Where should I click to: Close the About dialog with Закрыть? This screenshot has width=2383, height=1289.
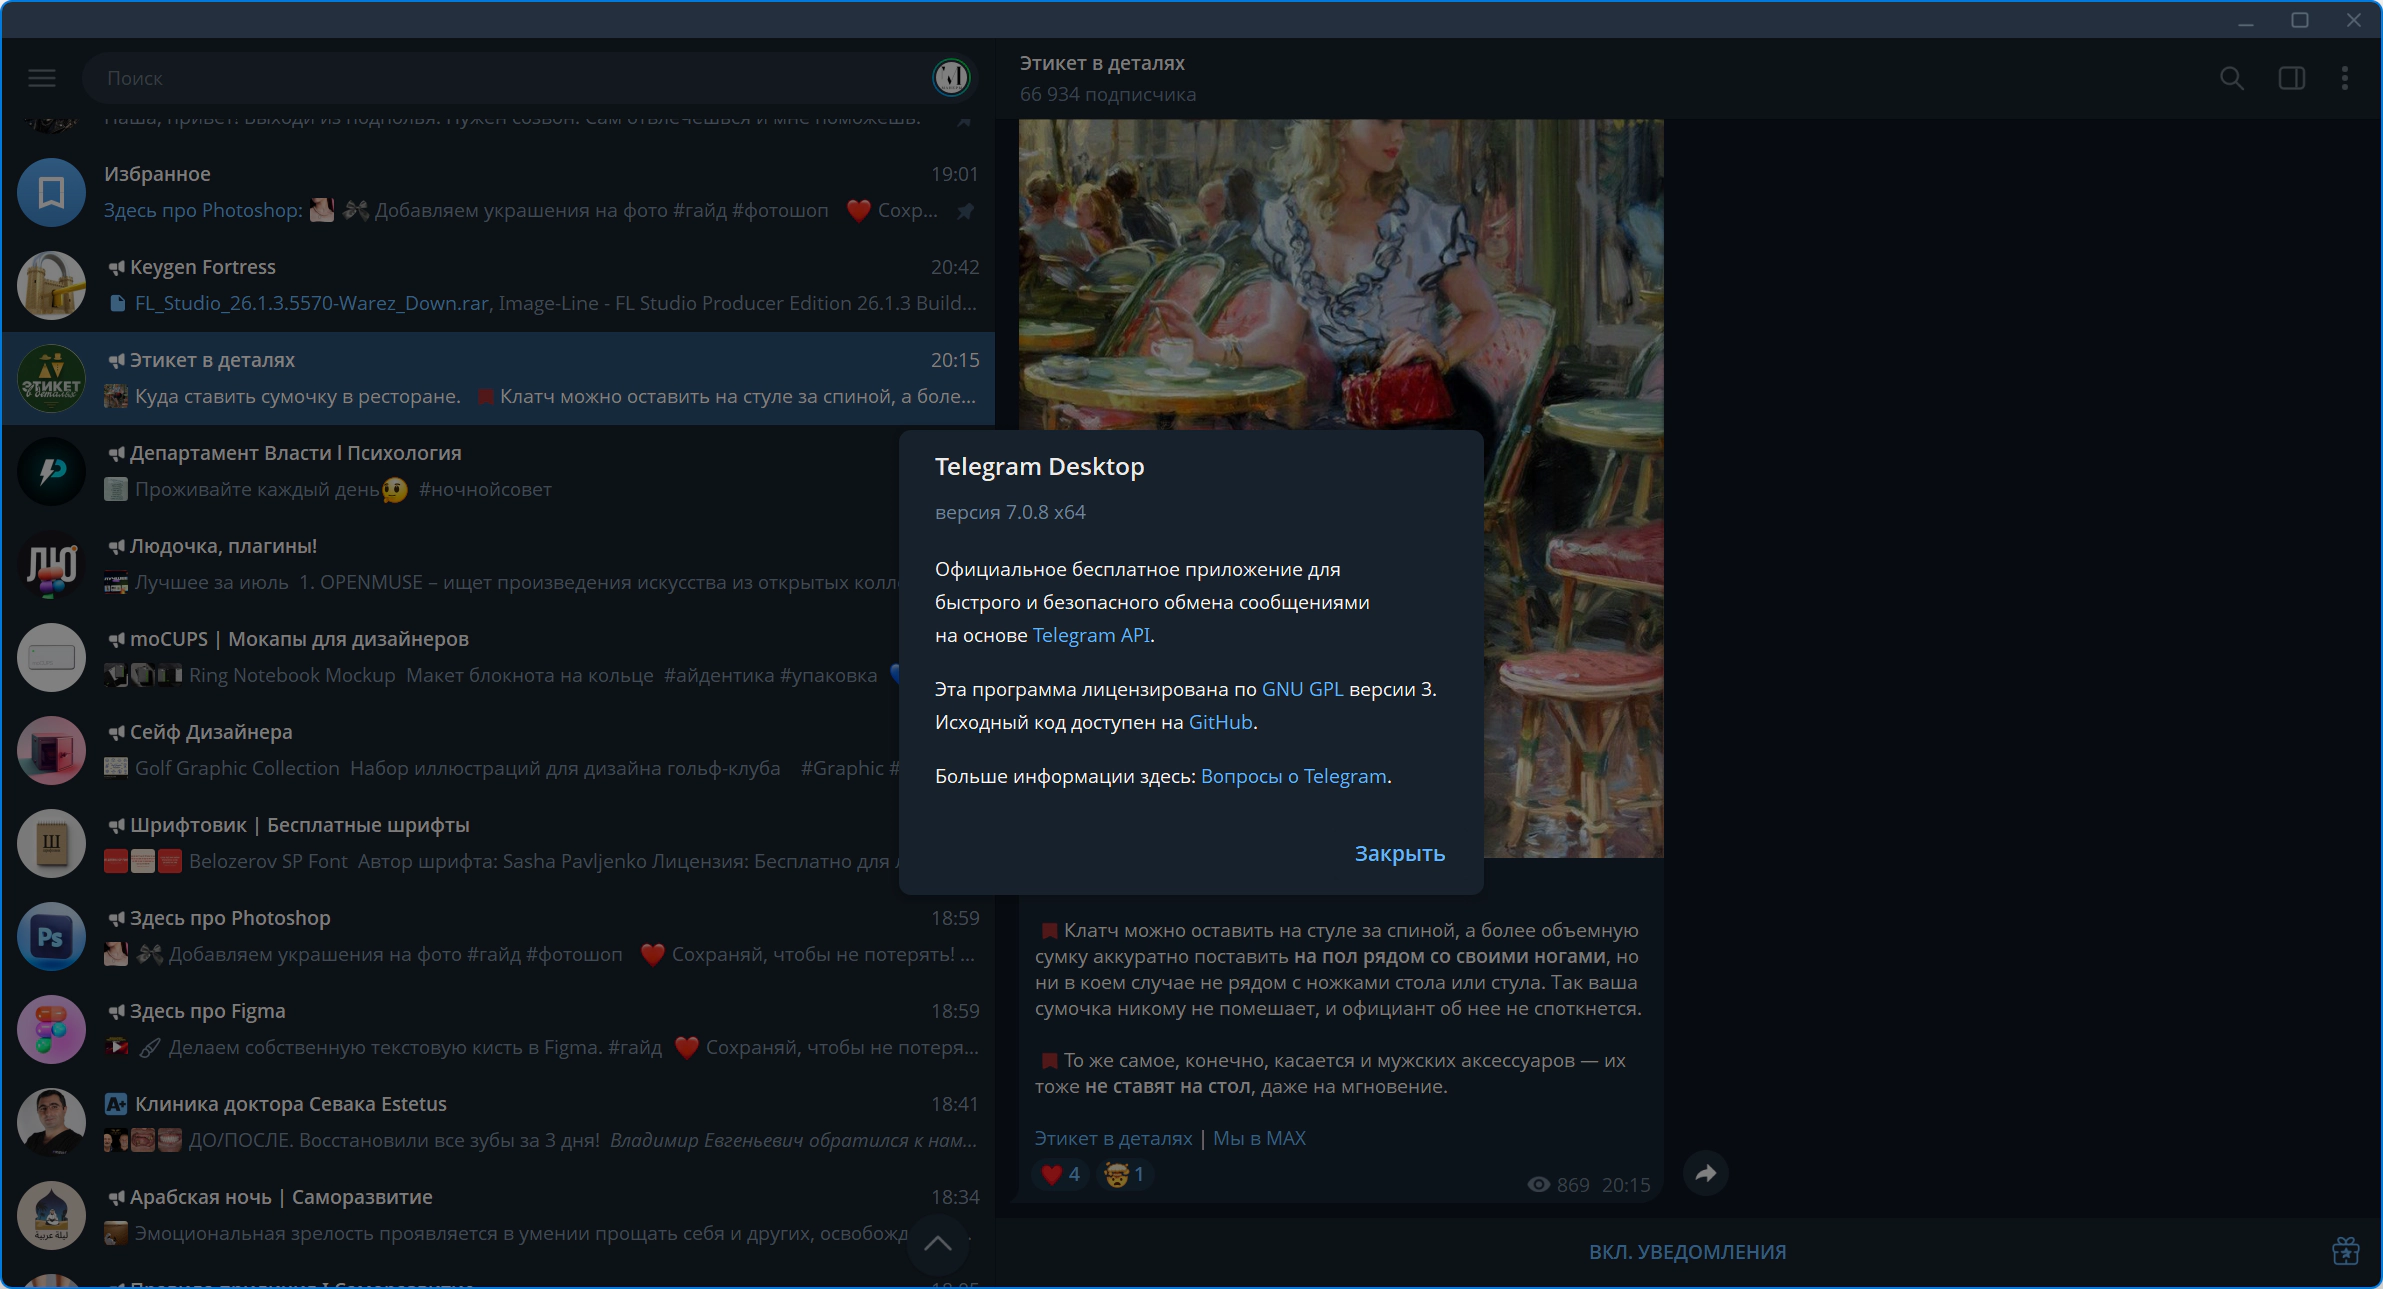click(x=1399, y=853)
